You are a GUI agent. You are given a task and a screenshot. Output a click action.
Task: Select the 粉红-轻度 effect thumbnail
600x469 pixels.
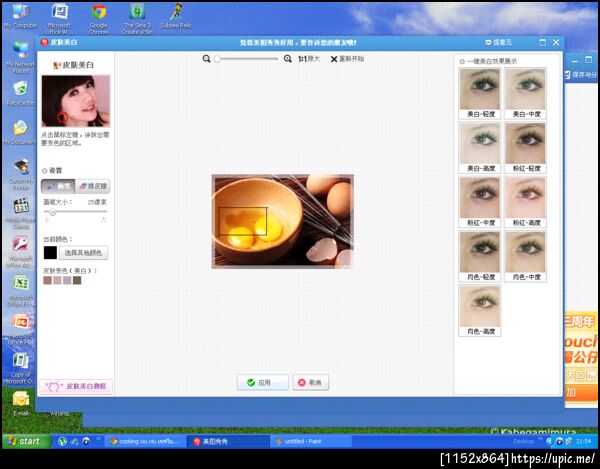[525, 148]
